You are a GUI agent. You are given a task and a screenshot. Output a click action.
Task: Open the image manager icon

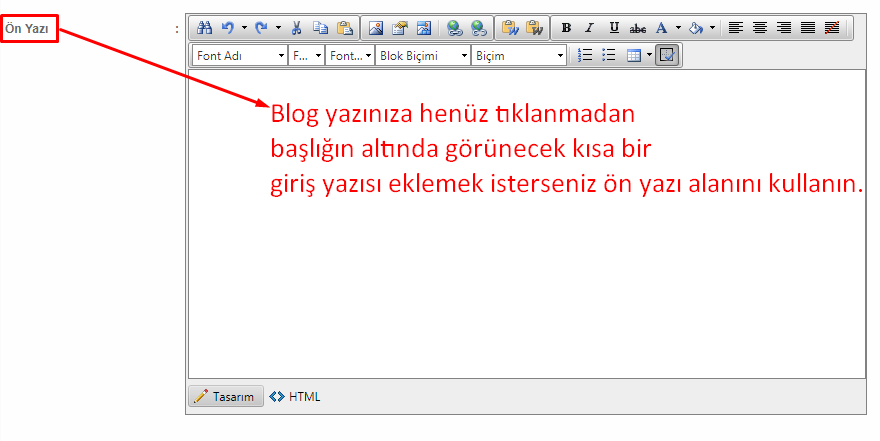[x=375, y=27]
